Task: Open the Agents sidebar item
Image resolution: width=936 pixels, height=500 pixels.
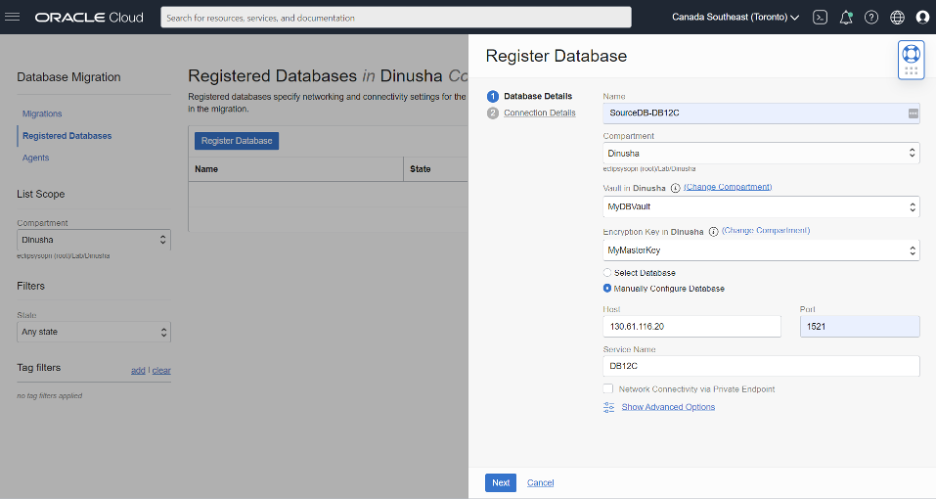Action: (x=36, y=158)
